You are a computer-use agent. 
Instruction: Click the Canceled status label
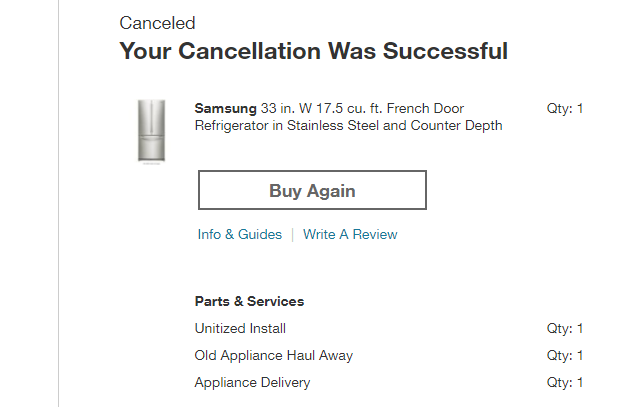(x=157, y=23)
